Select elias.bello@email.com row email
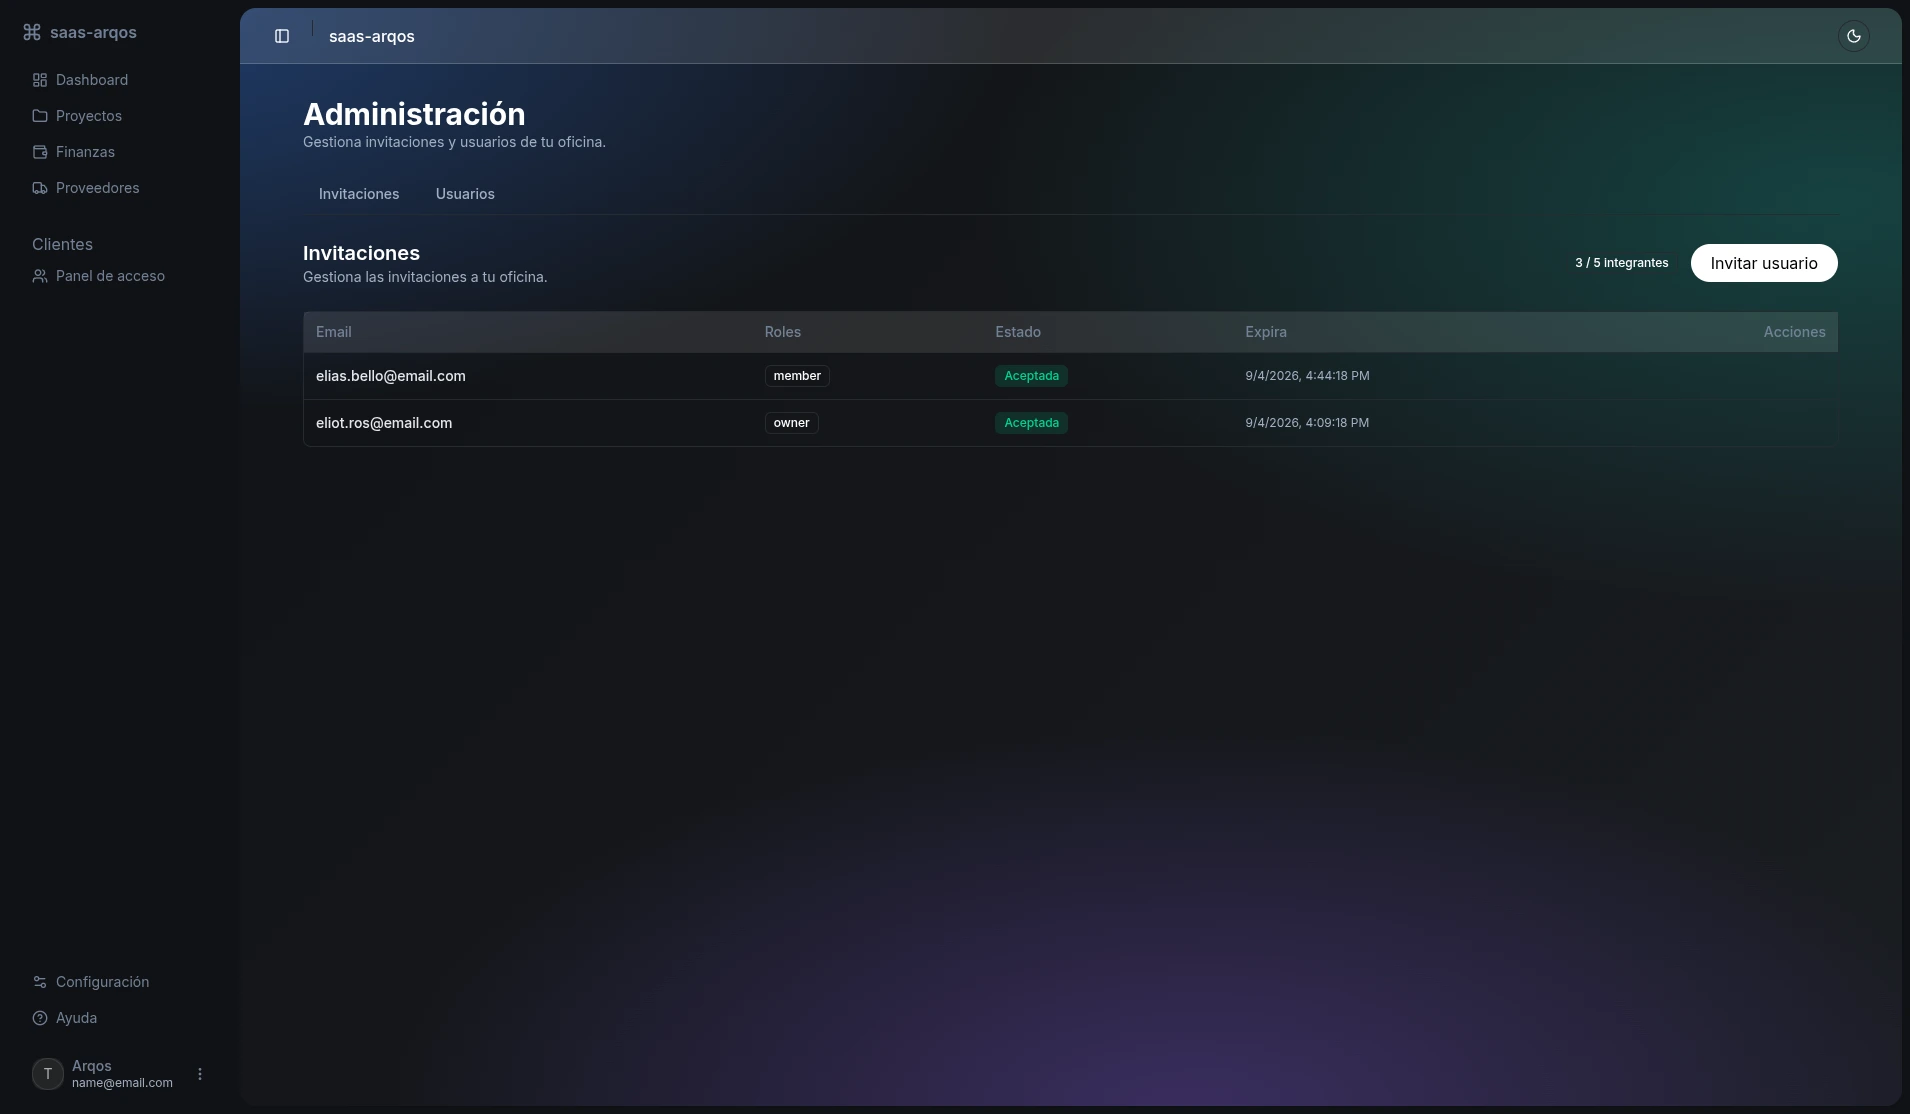 coord(391,376)
